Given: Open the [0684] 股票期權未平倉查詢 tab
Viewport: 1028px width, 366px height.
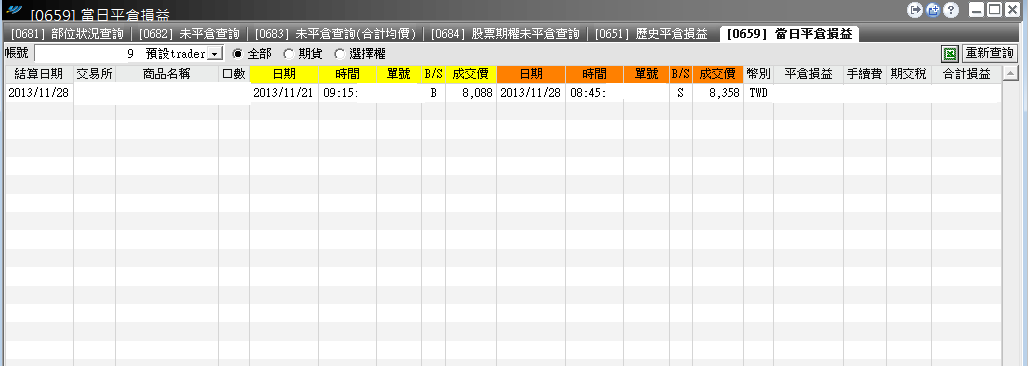Looking at the screenshot, I should [x=505, y=34].
